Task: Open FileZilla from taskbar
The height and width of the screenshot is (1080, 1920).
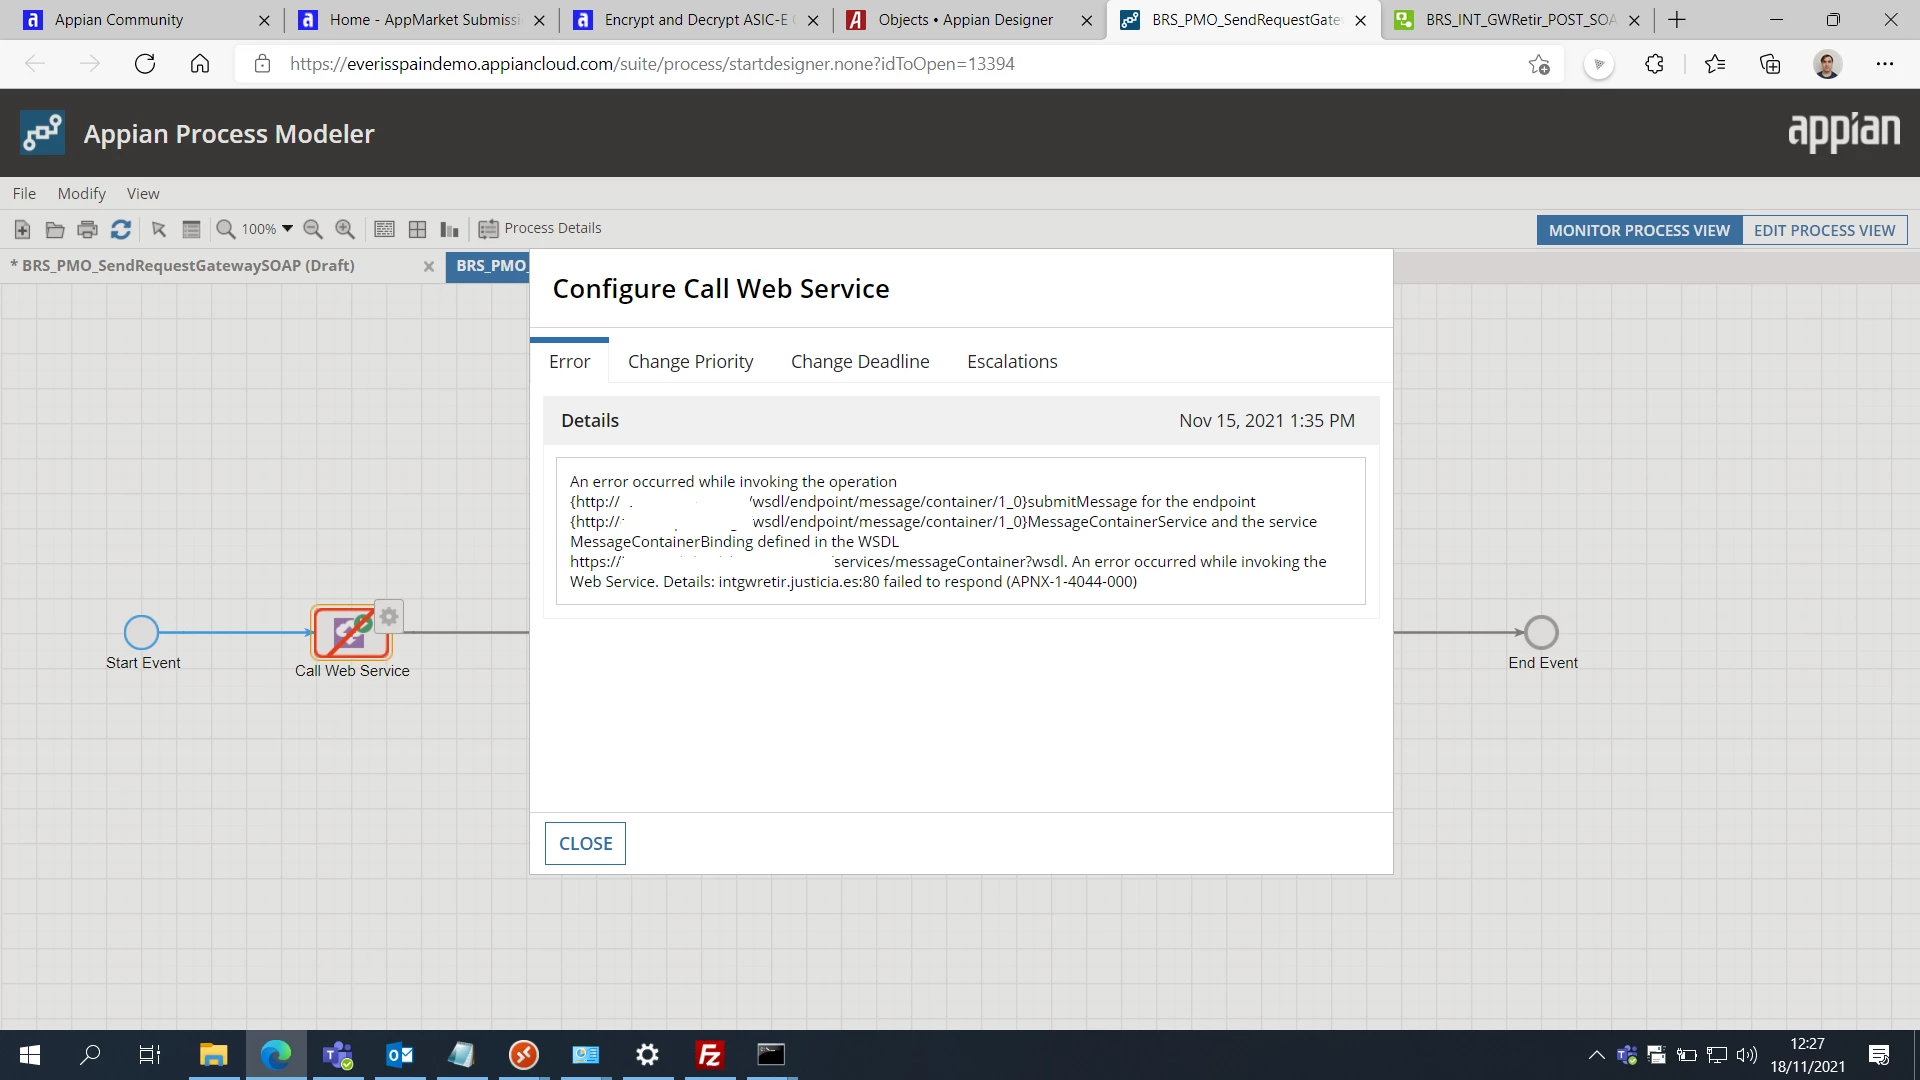Action: point(709,1055)
